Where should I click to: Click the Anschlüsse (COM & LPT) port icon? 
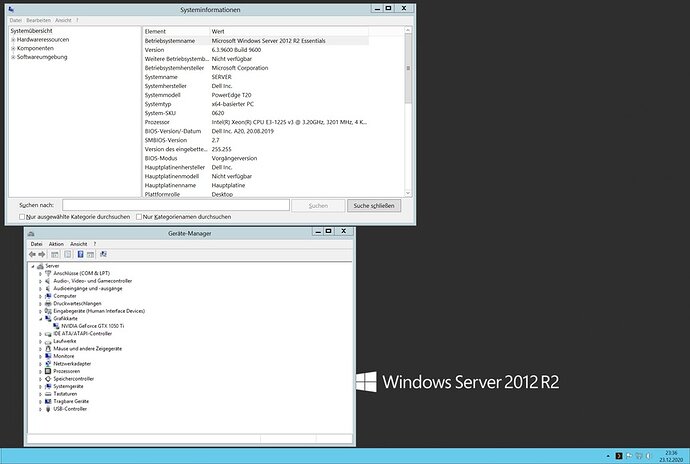pyautogui.click(x=48, y=273)
